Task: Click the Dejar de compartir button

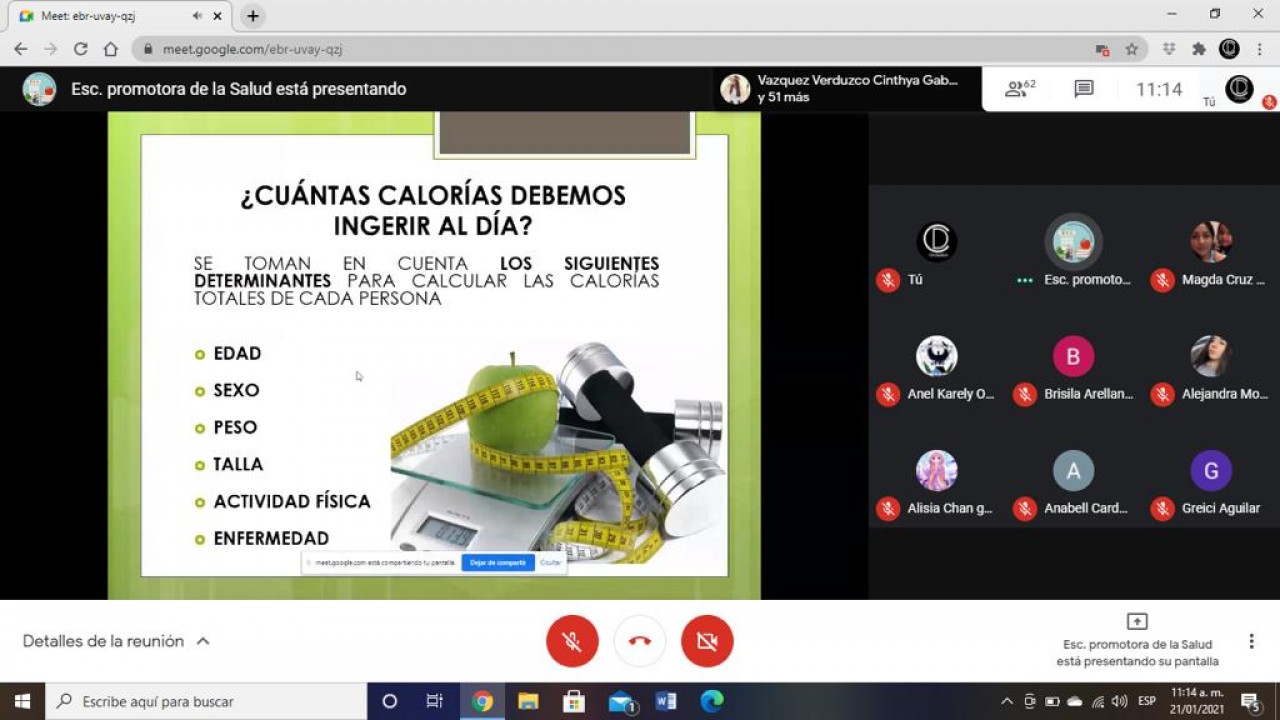Action: point(498,563)
